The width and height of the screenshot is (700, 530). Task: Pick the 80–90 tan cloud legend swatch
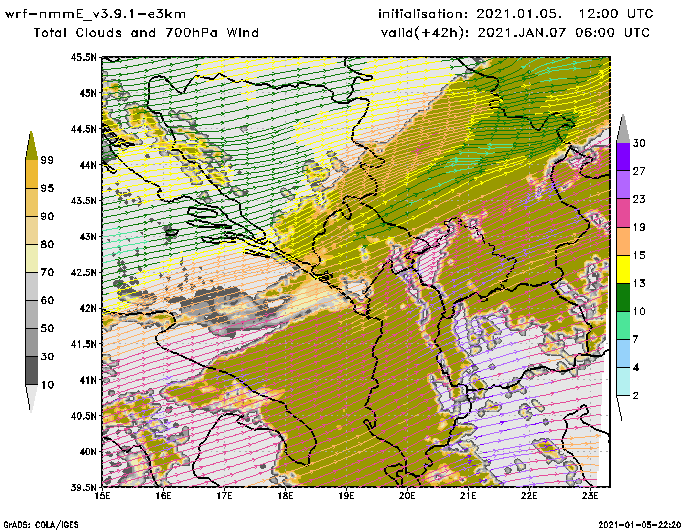[x=31, y=230]
